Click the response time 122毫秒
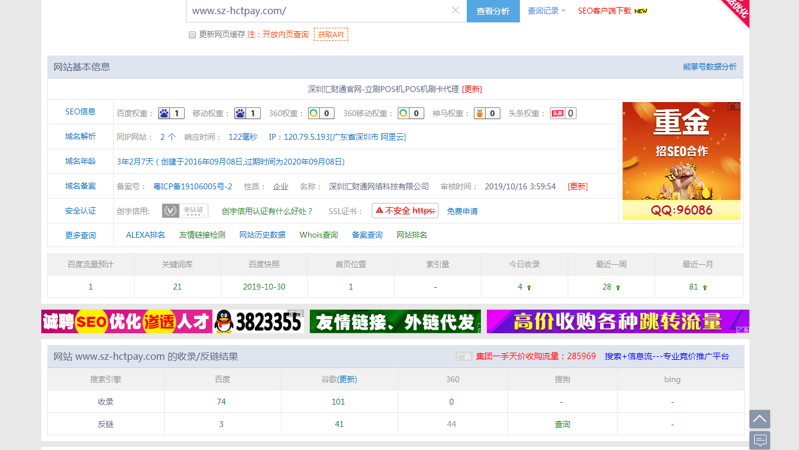Image resolution: width=799 pixels, height=450 pixels. (243, 137)
